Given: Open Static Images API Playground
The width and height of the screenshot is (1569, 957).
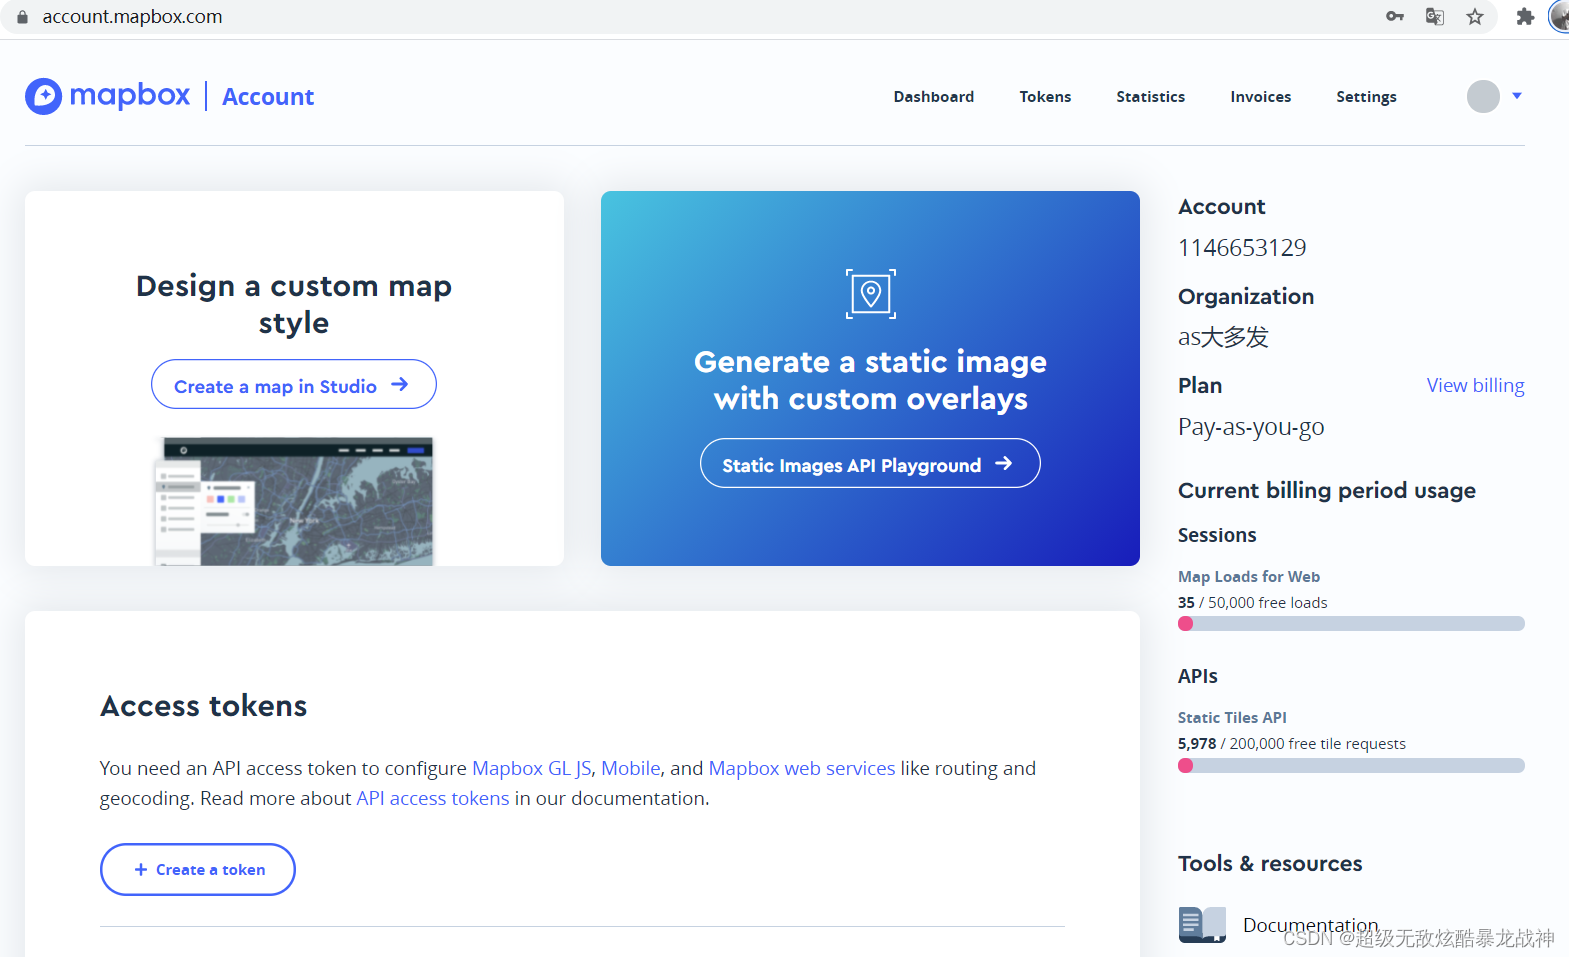Looking at the screenshot, I should coord(870,463).
